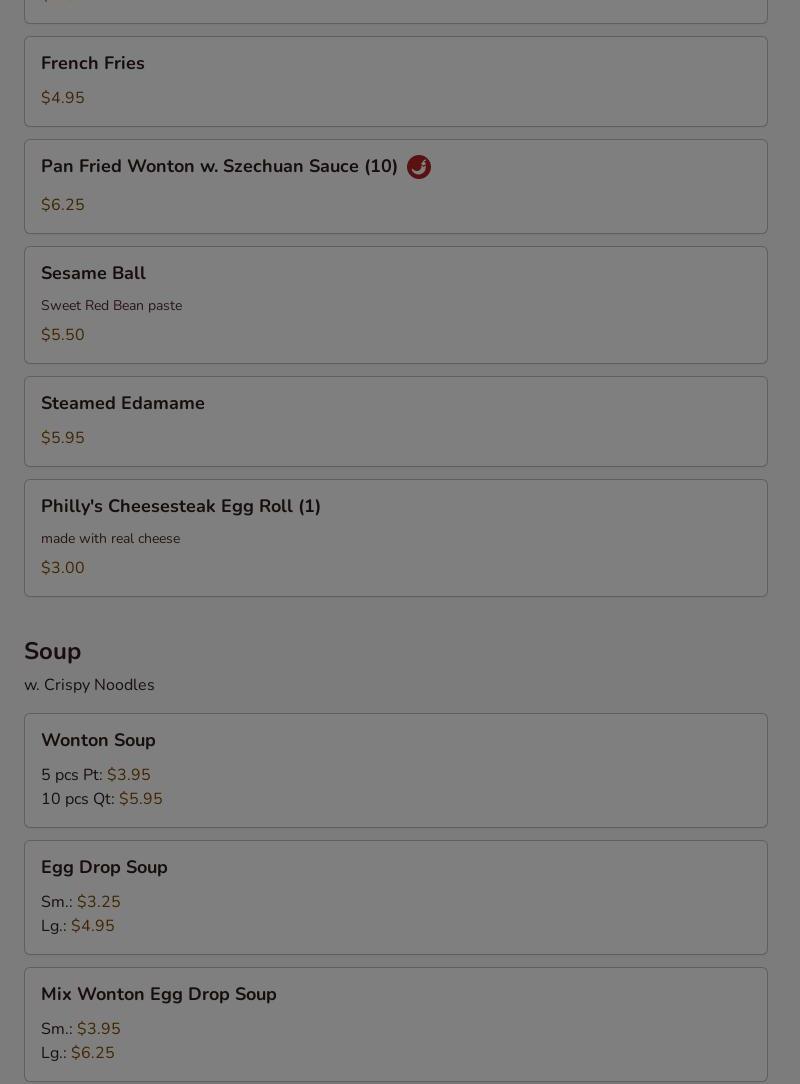Select the Egg Drop Soup card
The width and height of the screenshot is (800, 1084).
[x=396, y=897]
